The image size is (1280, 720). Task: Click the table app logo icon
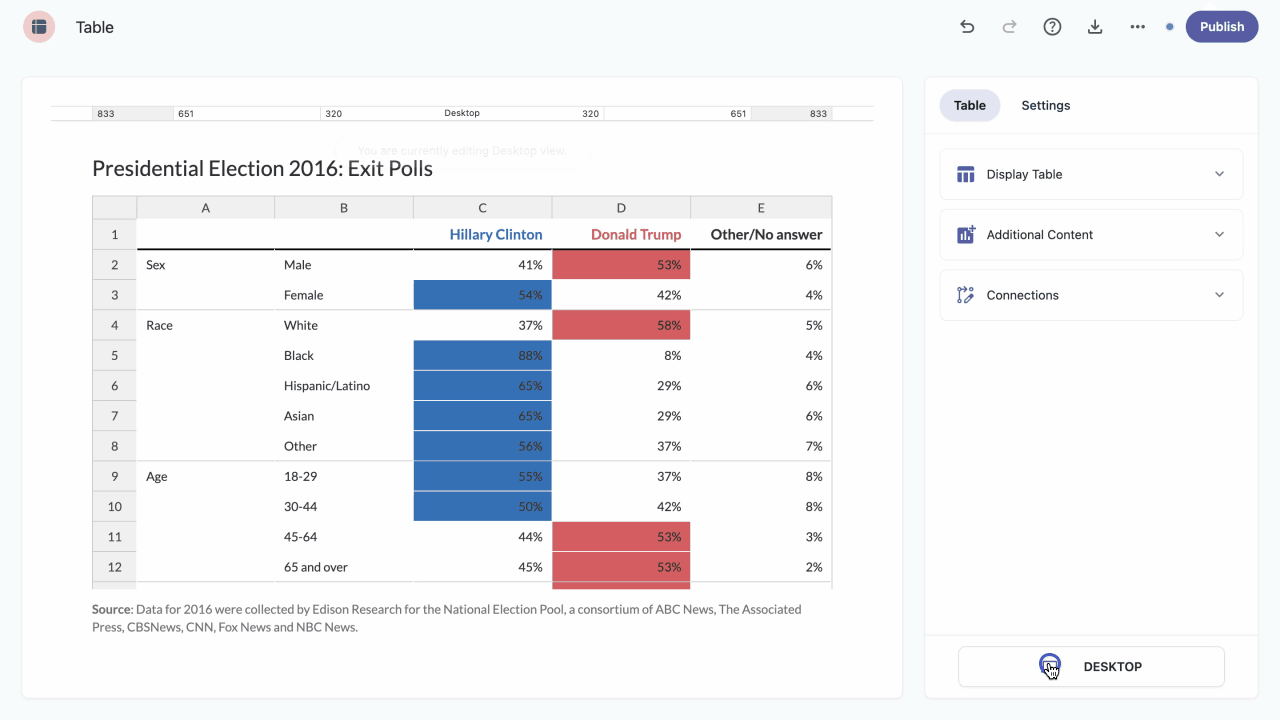(x=39, y=27)
